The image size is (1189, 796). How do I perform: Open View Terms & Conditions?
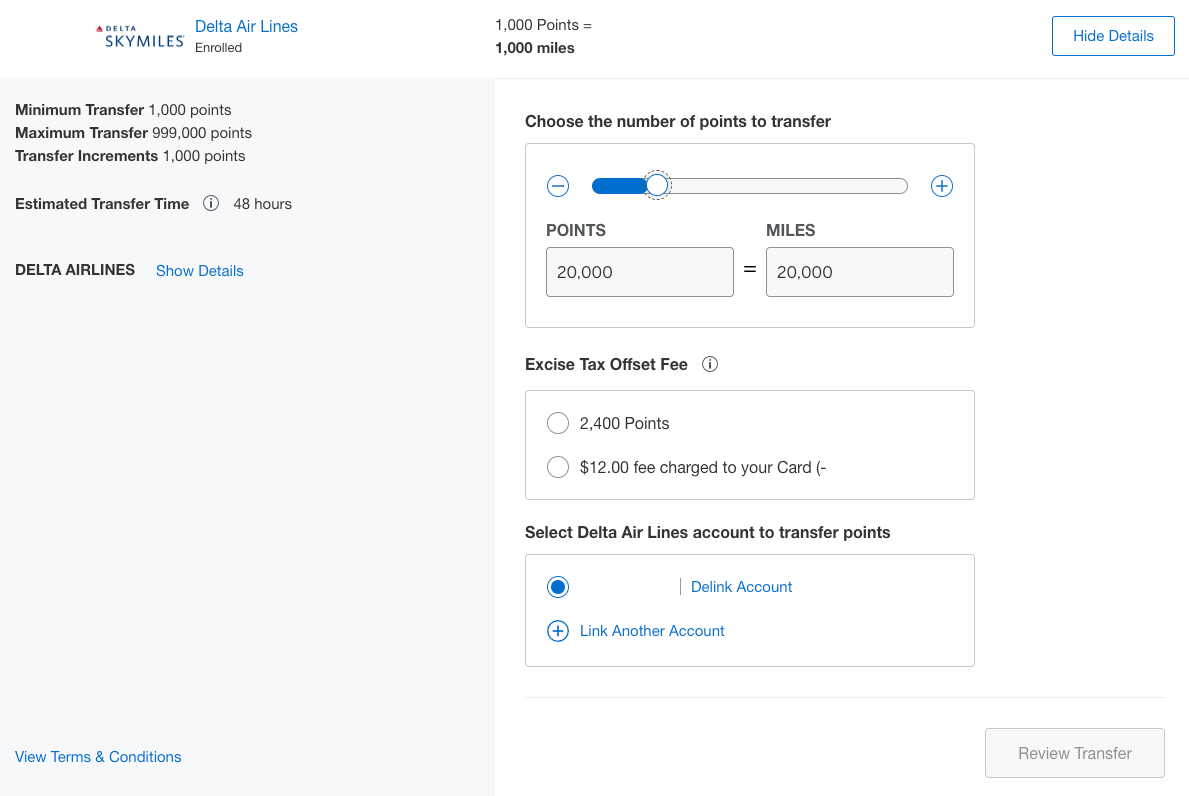(x=98, y=757)
